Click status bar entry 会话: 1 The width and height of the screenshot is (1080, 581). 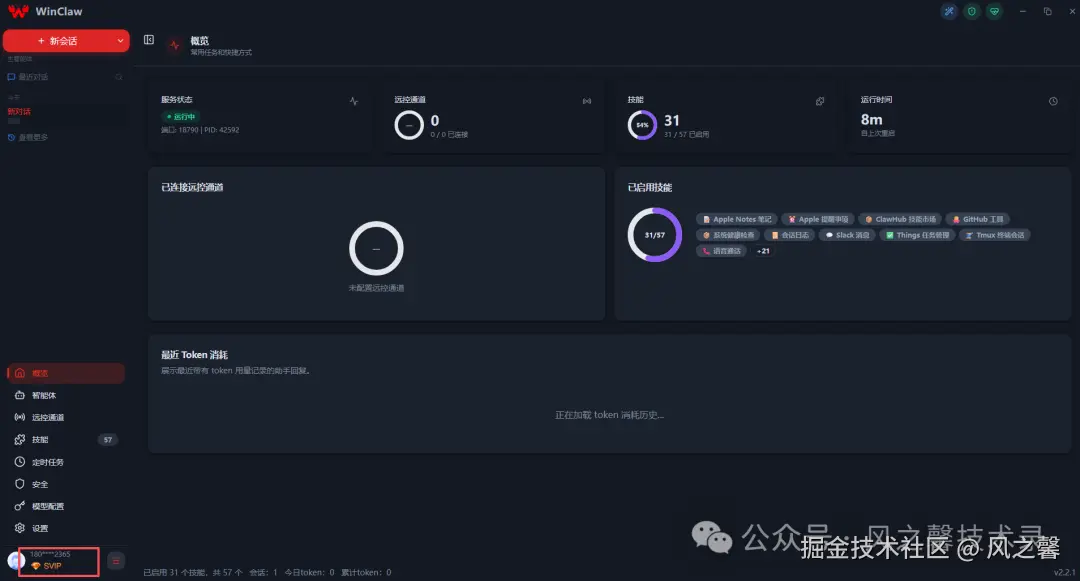pyautogui.click(x=263, y=573)
